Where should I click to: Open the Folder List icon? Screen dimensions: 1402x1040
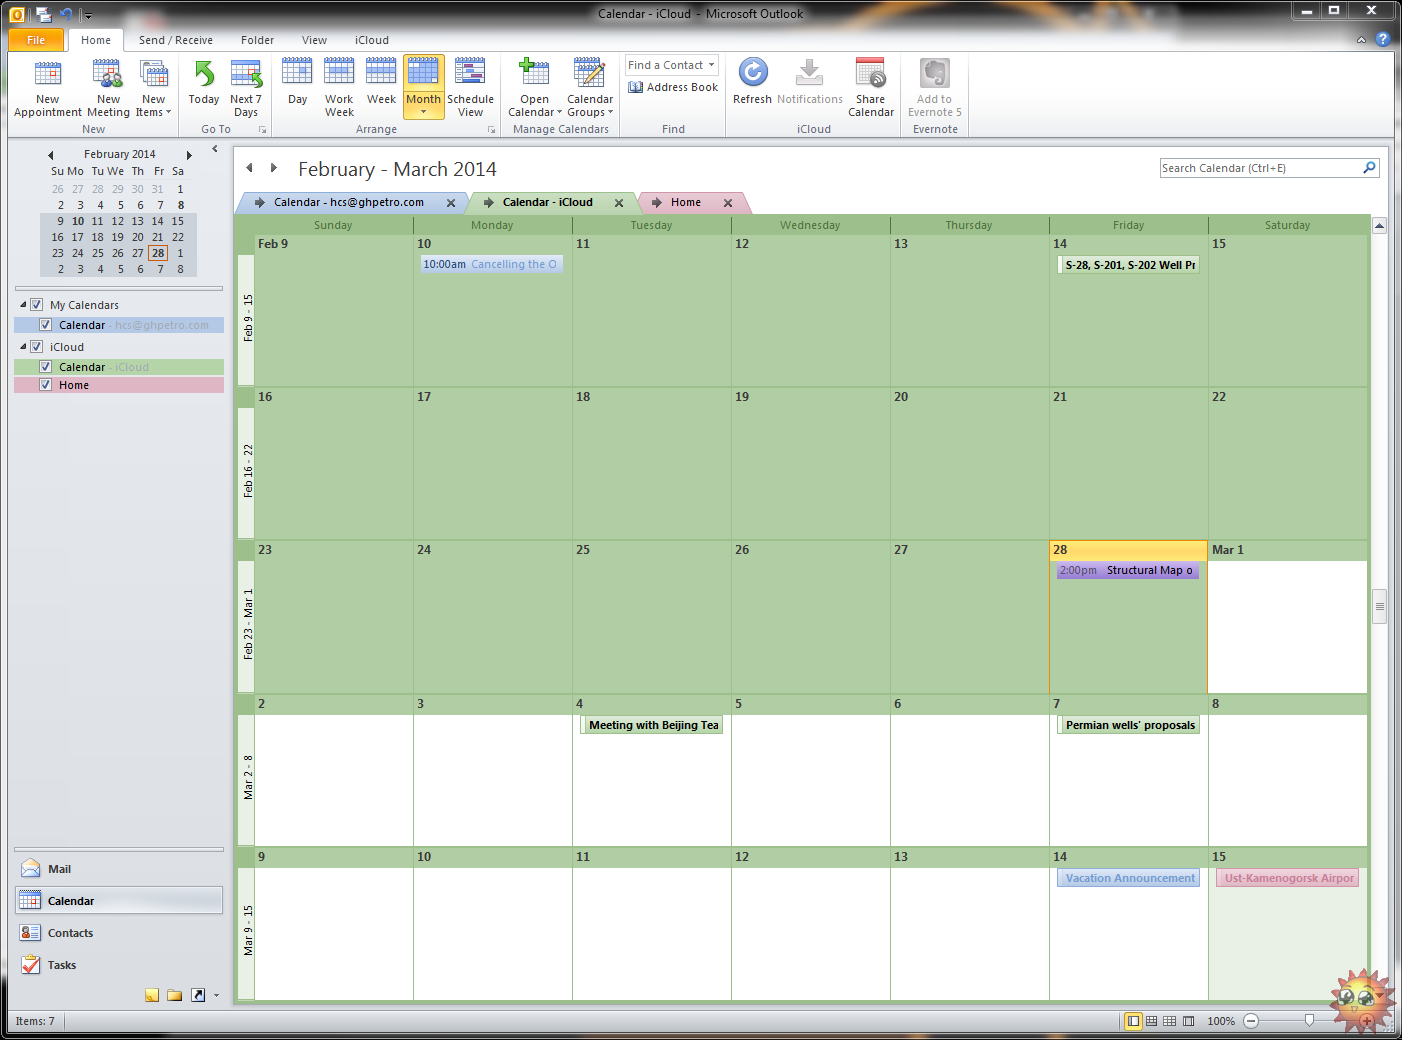[x=175, y=995]
